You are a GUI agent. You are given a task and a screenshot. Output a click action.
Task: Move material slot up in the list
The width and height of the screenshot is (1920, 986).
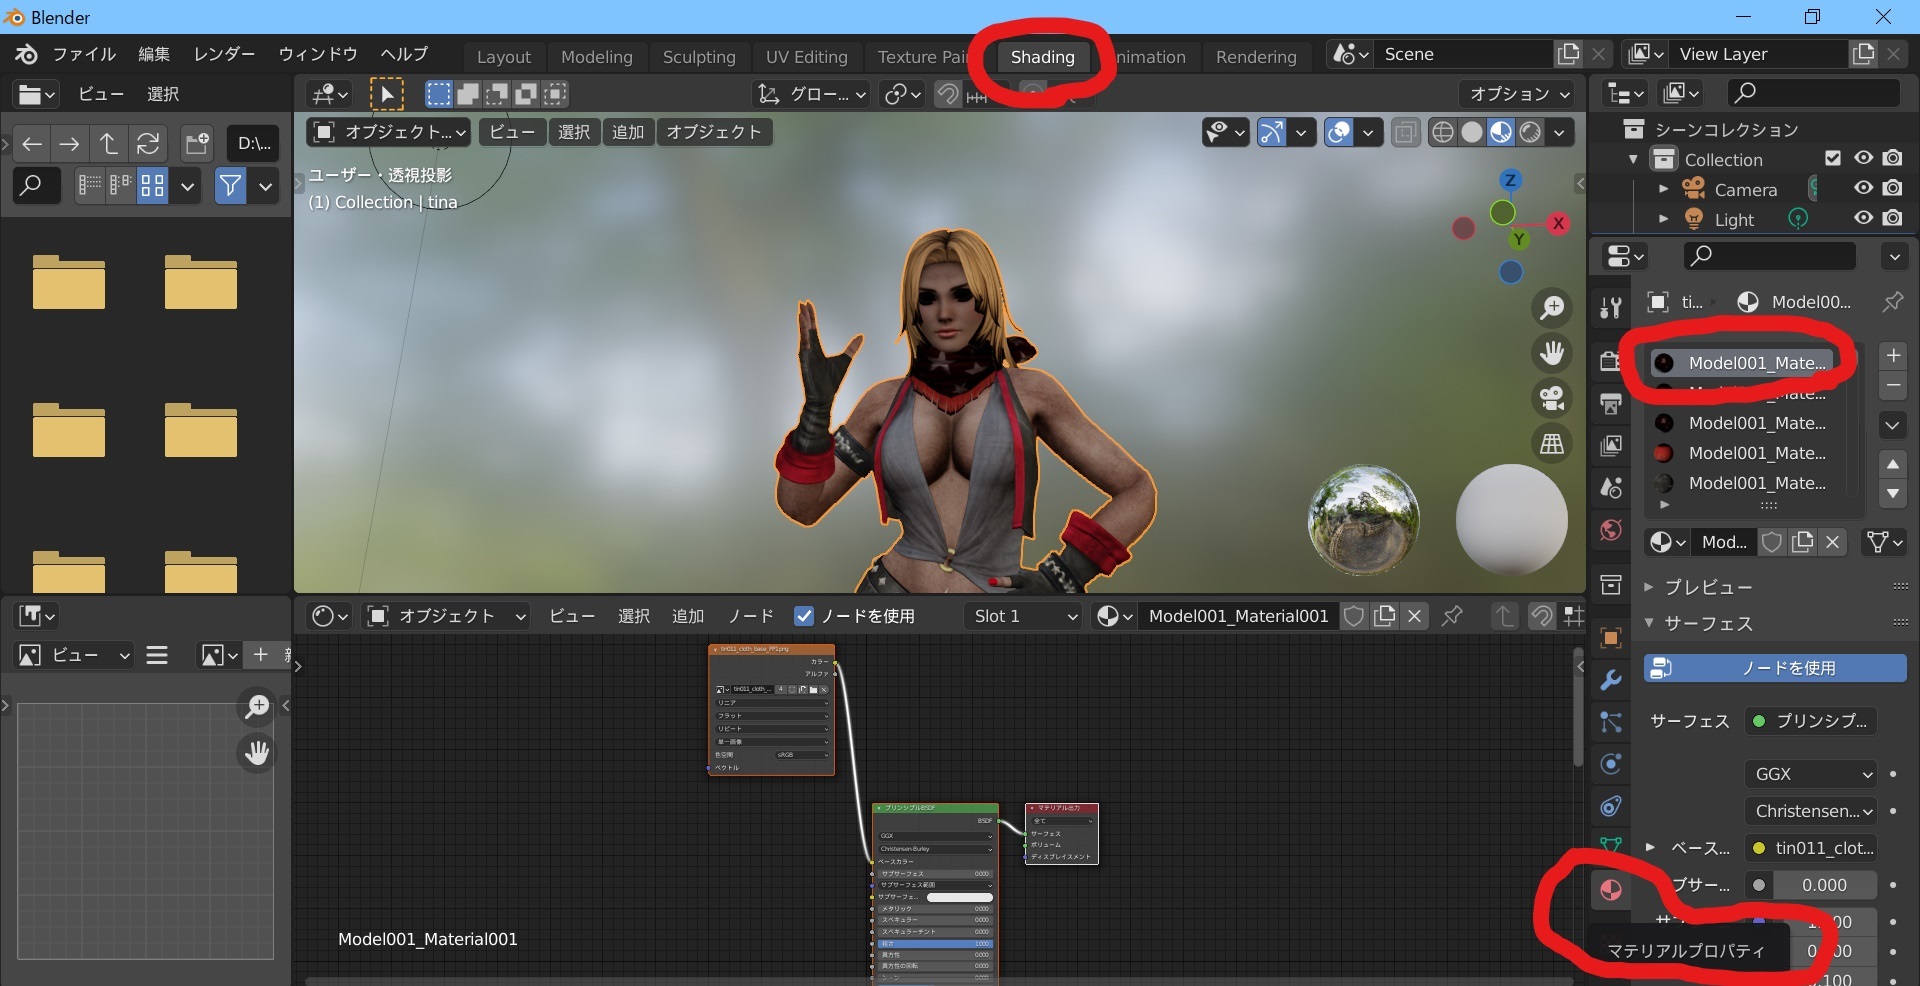click(x=1893, y=465)
